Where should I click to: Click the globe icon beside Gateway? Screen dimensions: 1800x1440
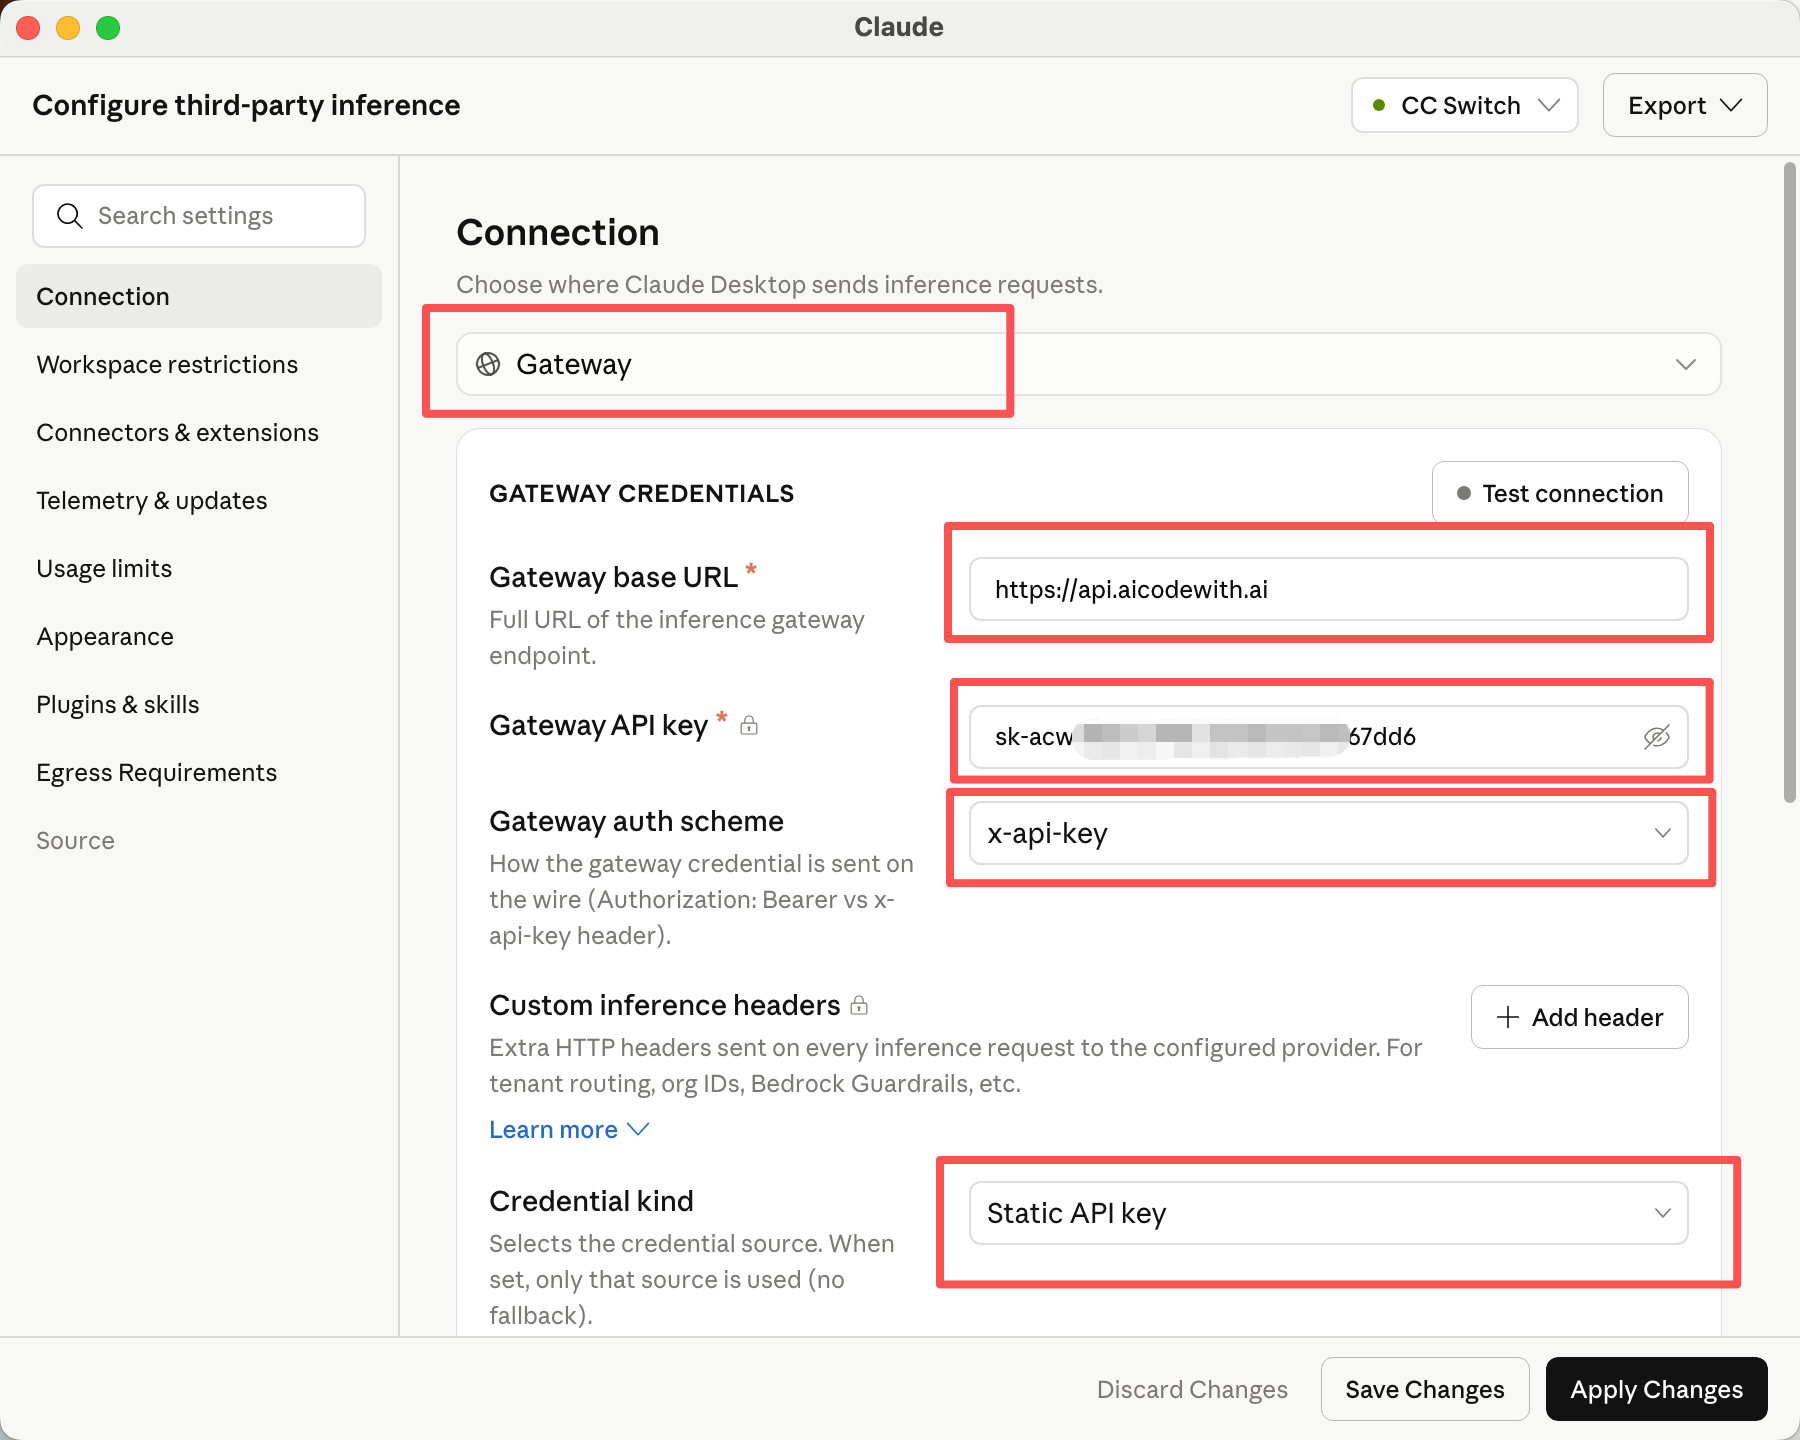point(488,364)
